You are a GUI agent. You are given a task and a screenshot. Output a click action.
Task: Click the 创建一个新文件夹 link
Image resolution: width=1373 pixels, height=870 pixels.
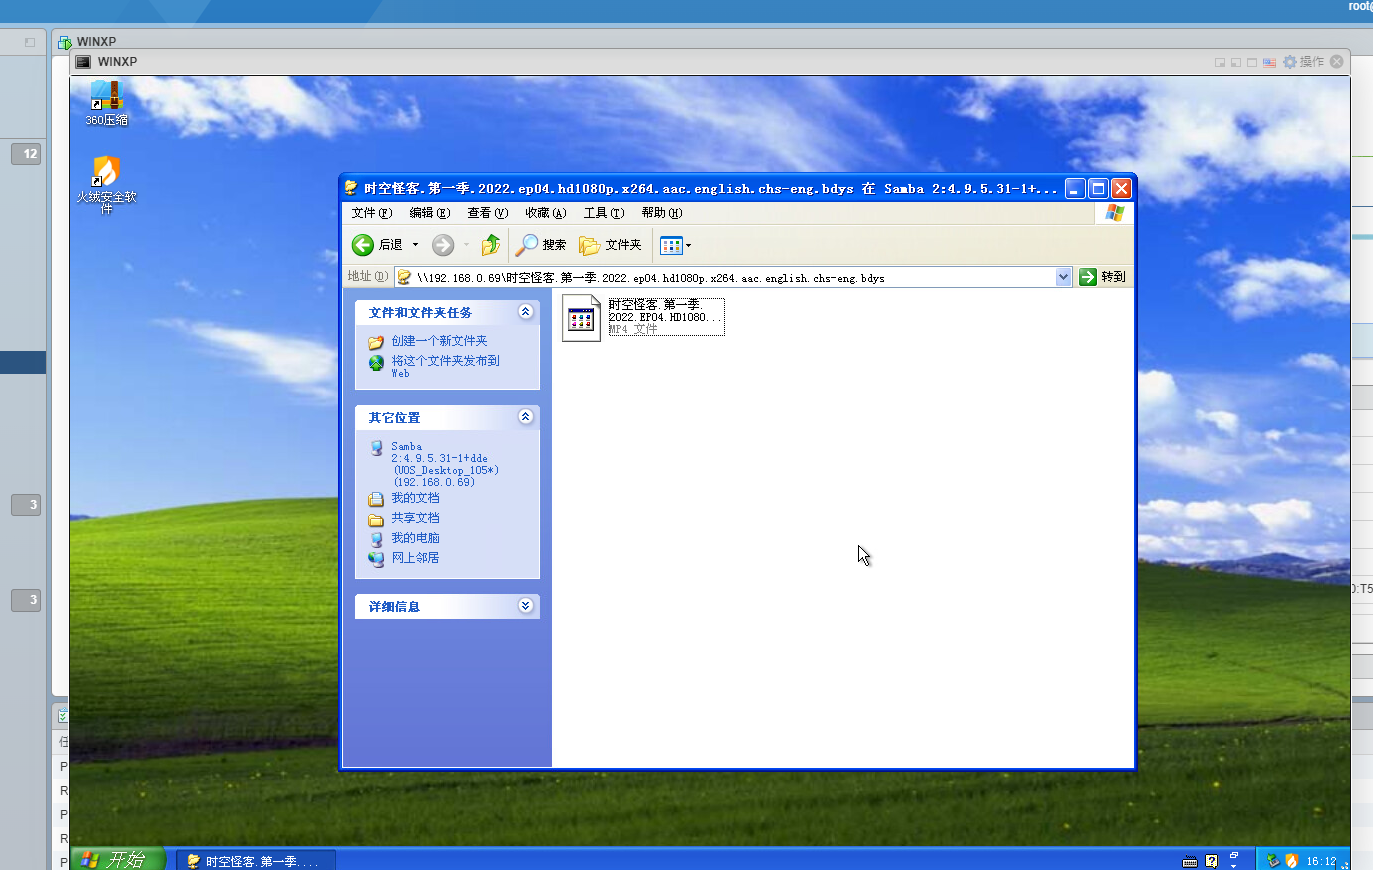tap(439, 341)
